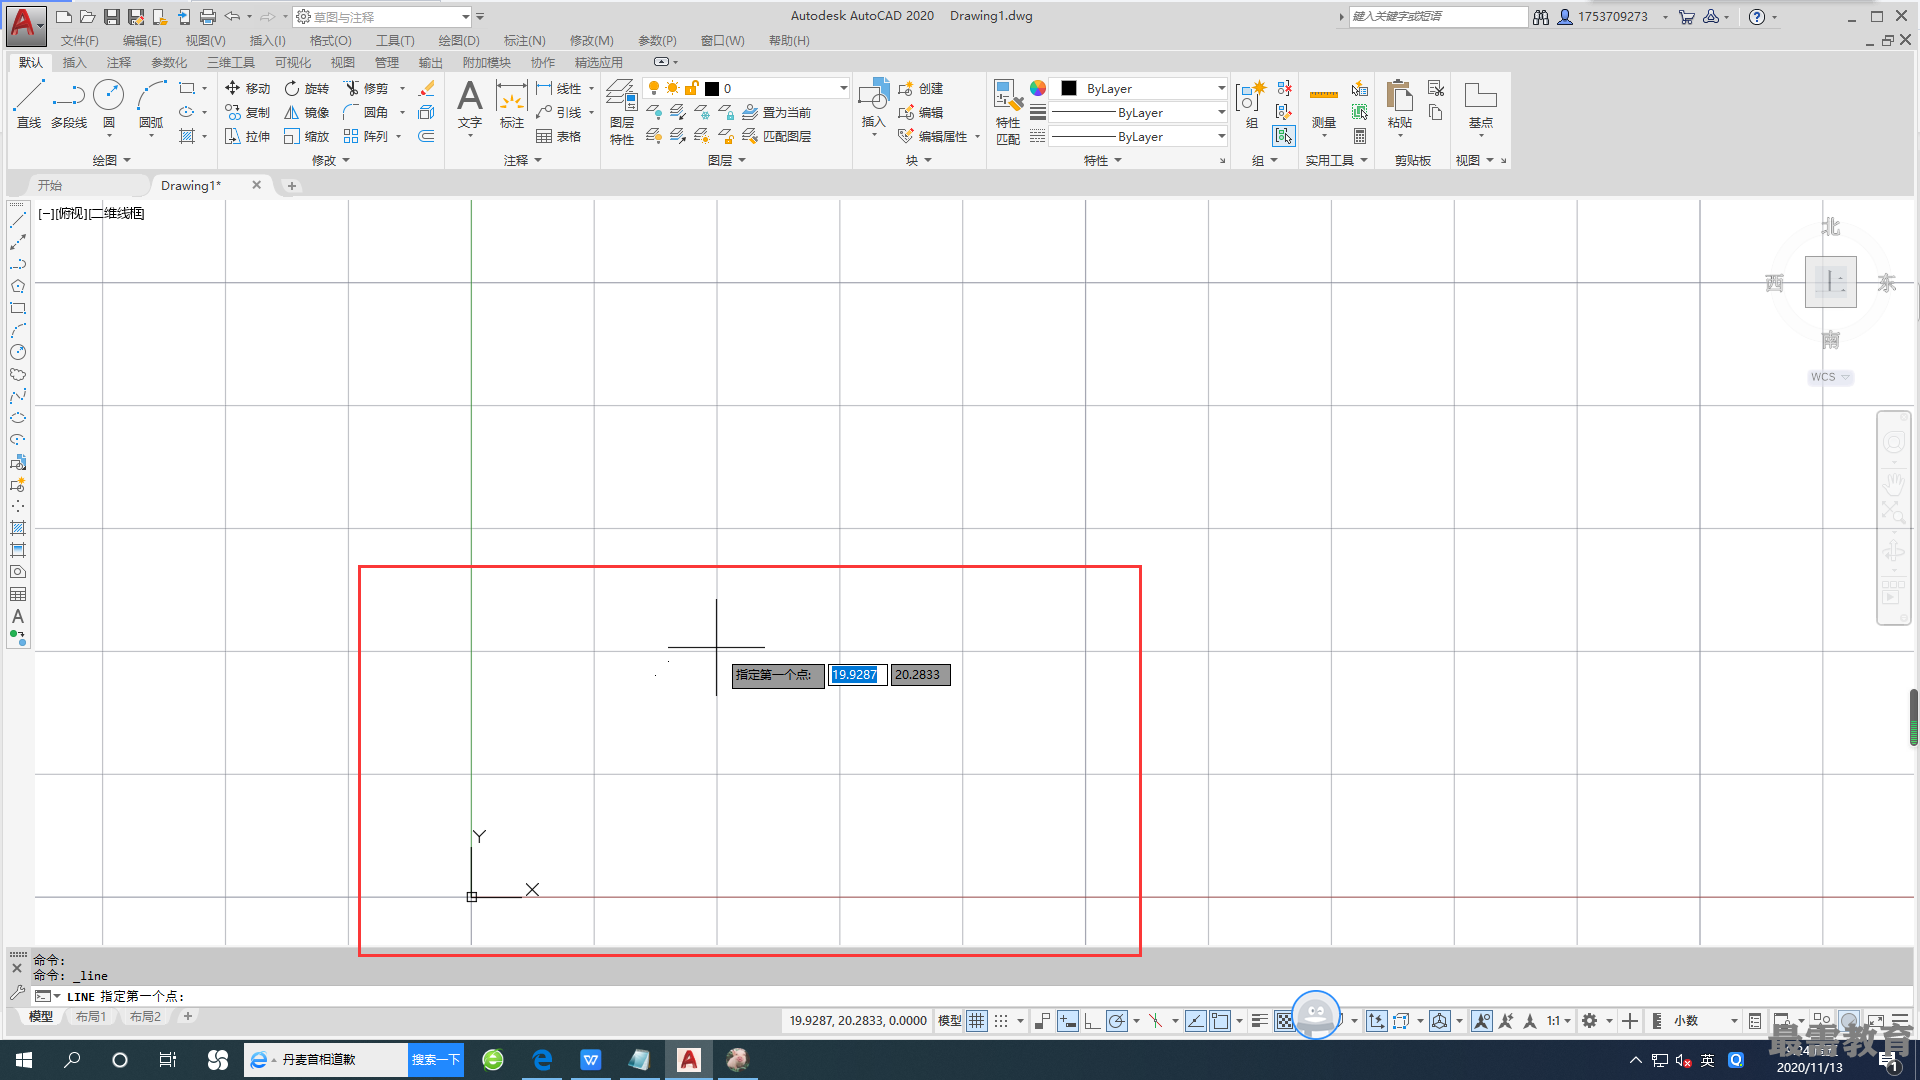Click 匹配图层 button
The width and height of the screenshot is (1920, 1080).
coord(777,136)
